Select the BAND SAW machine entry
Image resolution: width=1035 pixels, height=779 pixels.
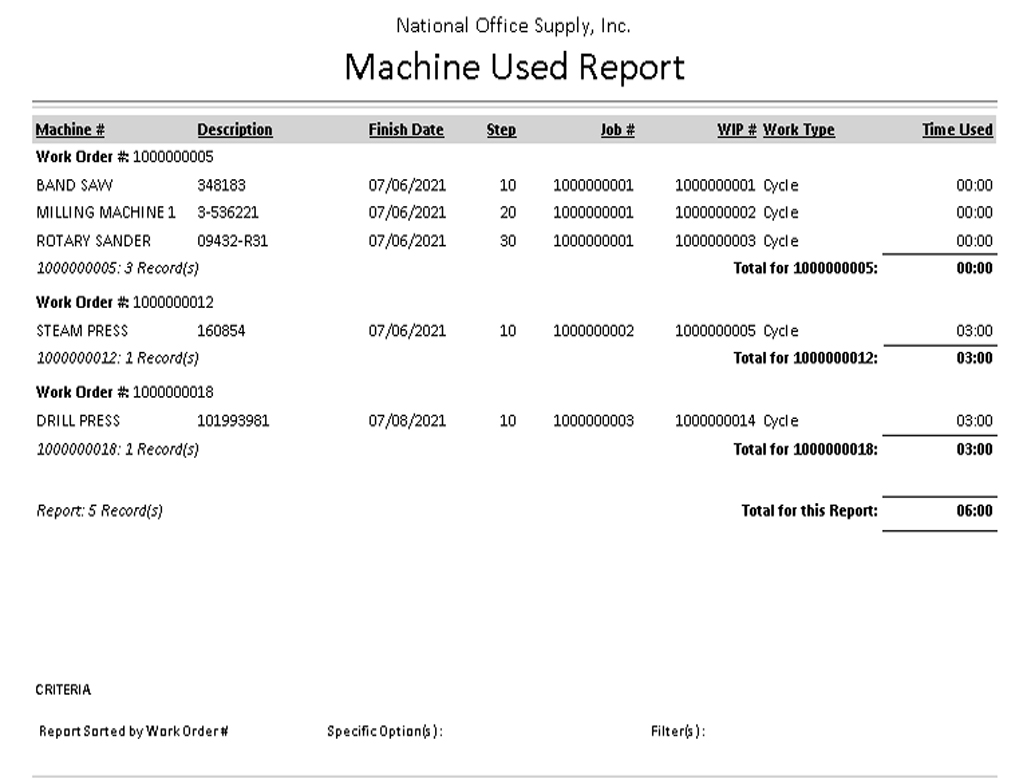[x=74, y=185]
